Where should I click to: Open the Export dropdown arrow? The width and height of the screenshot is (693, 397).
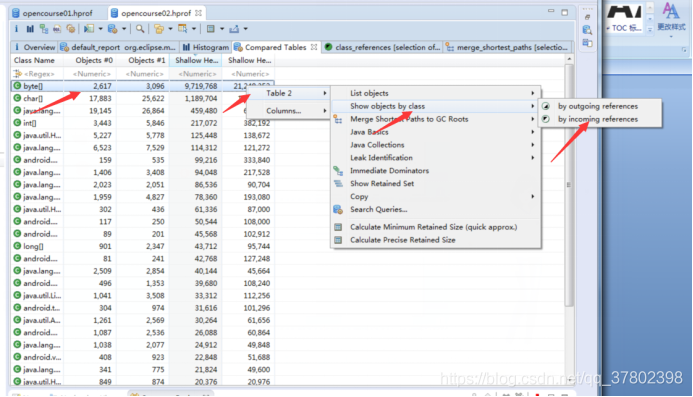tap(246, 29)
